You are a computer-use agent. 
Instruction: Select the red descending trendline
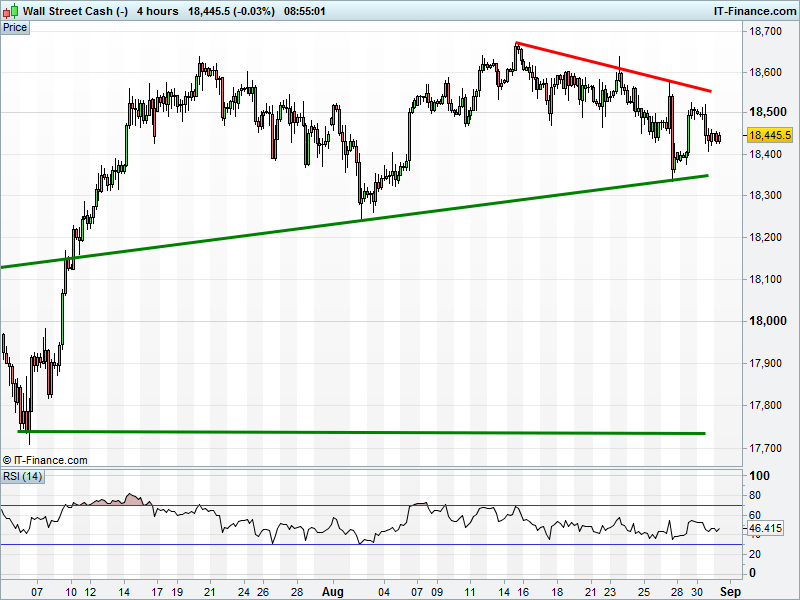coord(613,67)
